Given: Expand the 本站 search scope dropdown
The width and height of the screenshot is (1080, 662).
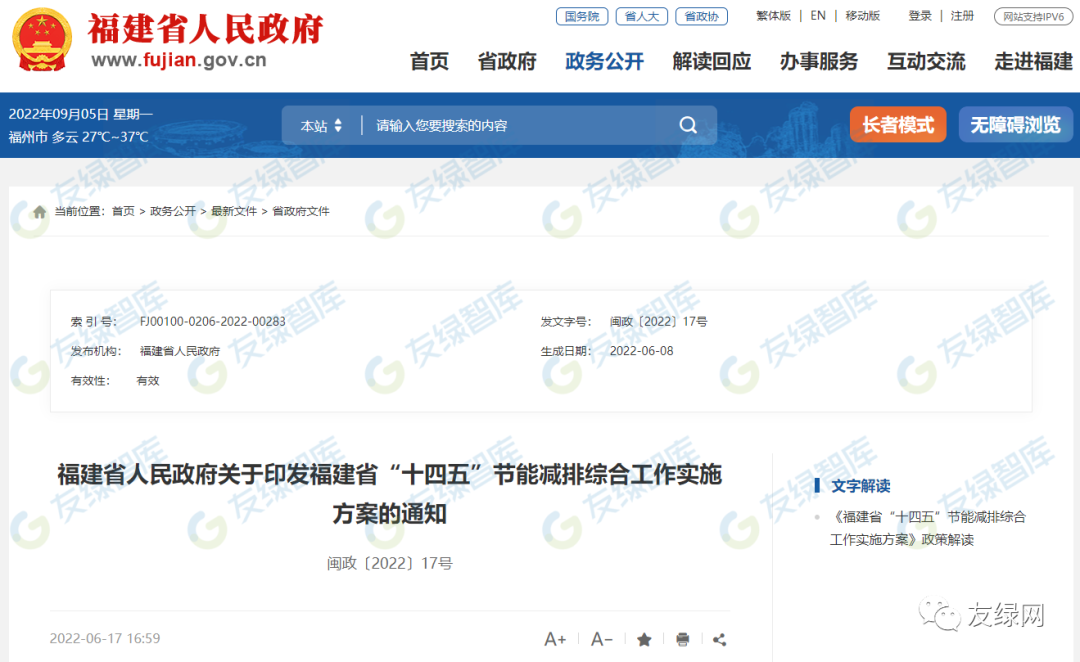Looking at the screenshot, I should point(321,126).
